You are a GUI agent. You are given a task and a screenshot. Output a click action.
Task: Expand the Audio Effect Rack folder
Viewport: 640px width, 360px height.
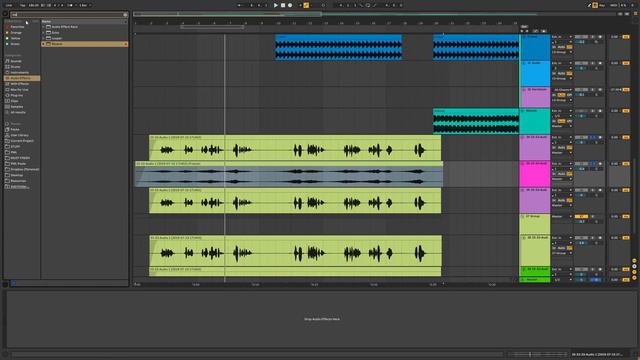(44, 27)
